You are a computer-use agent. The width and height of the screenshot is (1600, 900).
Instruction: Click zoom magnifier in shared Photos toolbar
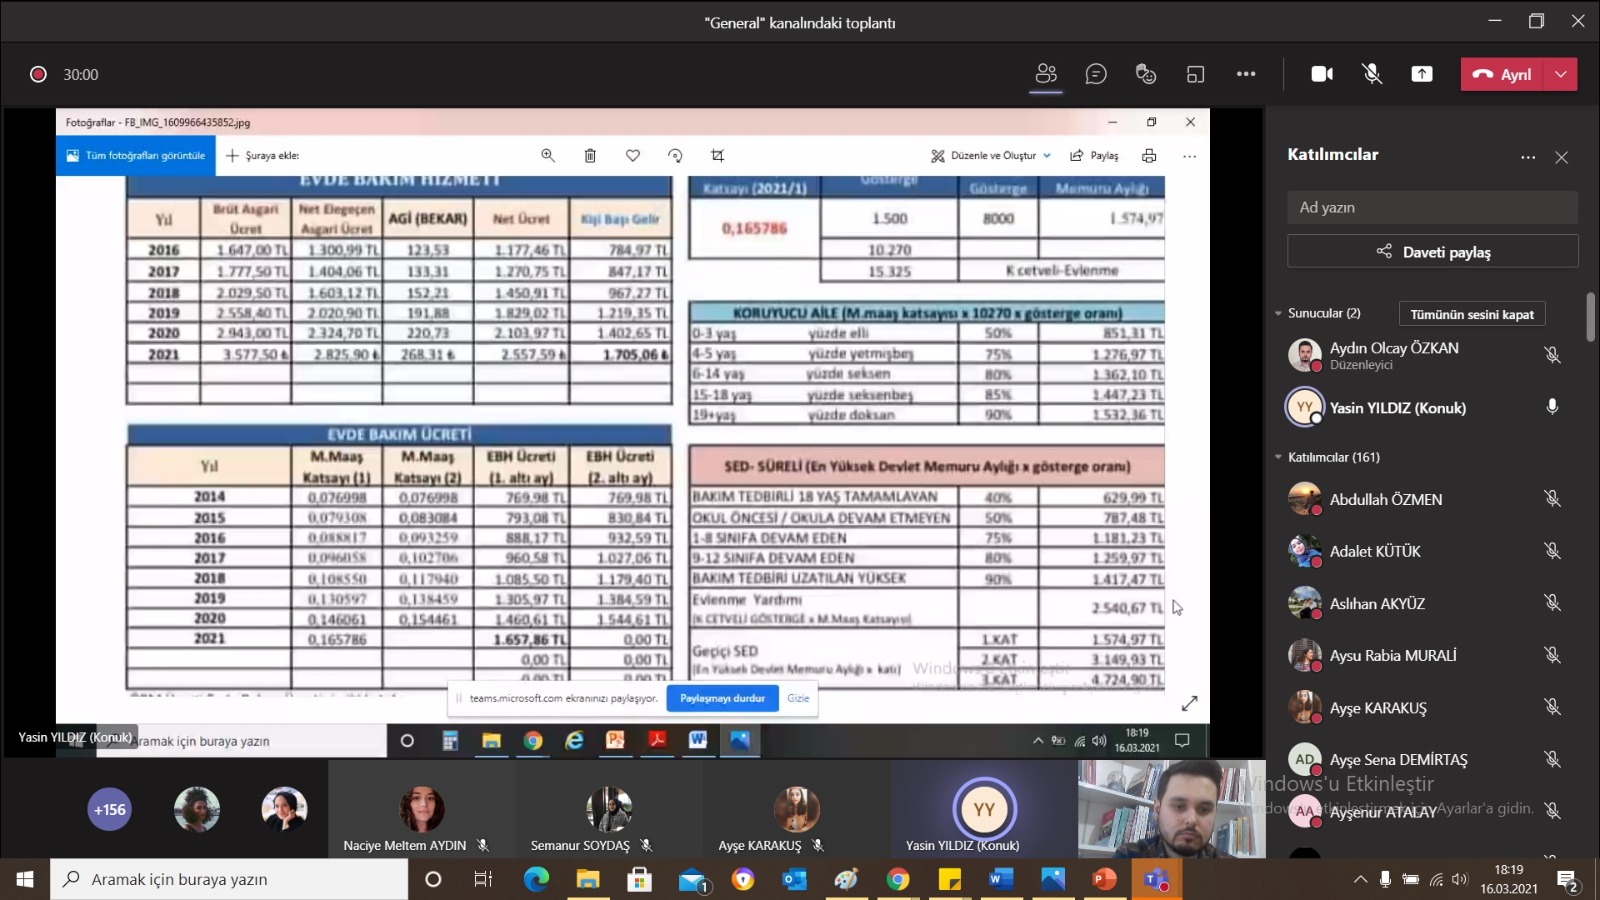point(548,155)
